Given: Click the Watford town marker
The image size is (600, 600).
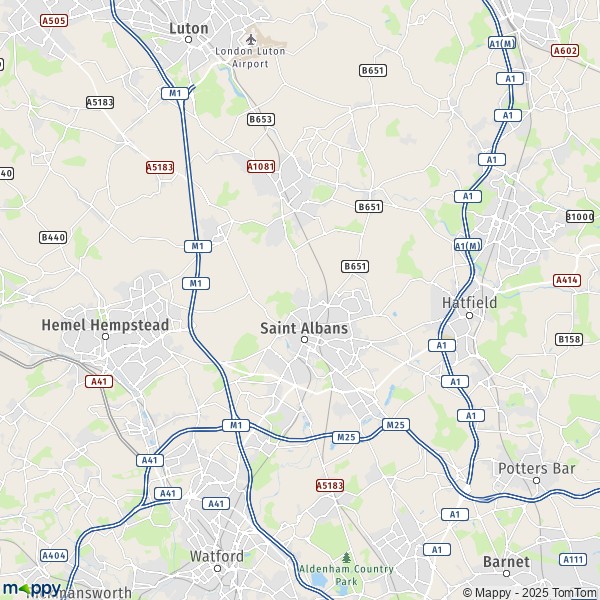Looking at the screenshot, I should tap(217, 569).
